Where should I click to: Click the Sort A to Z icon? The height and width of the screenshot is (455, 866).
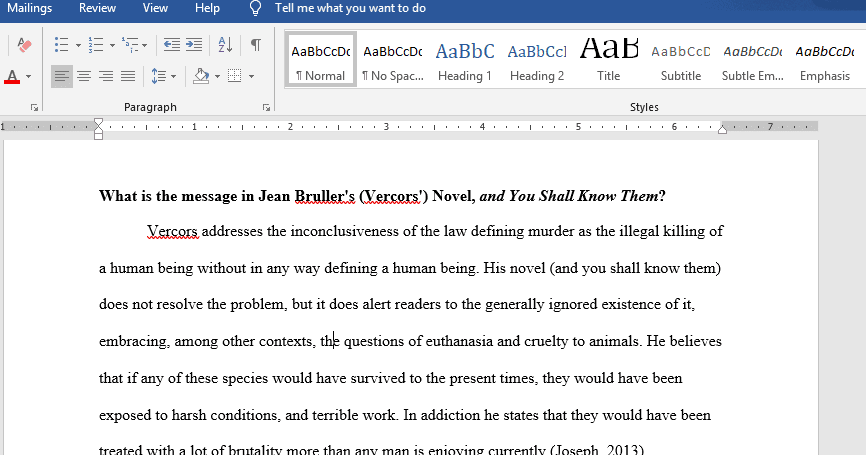coord(225,45)
